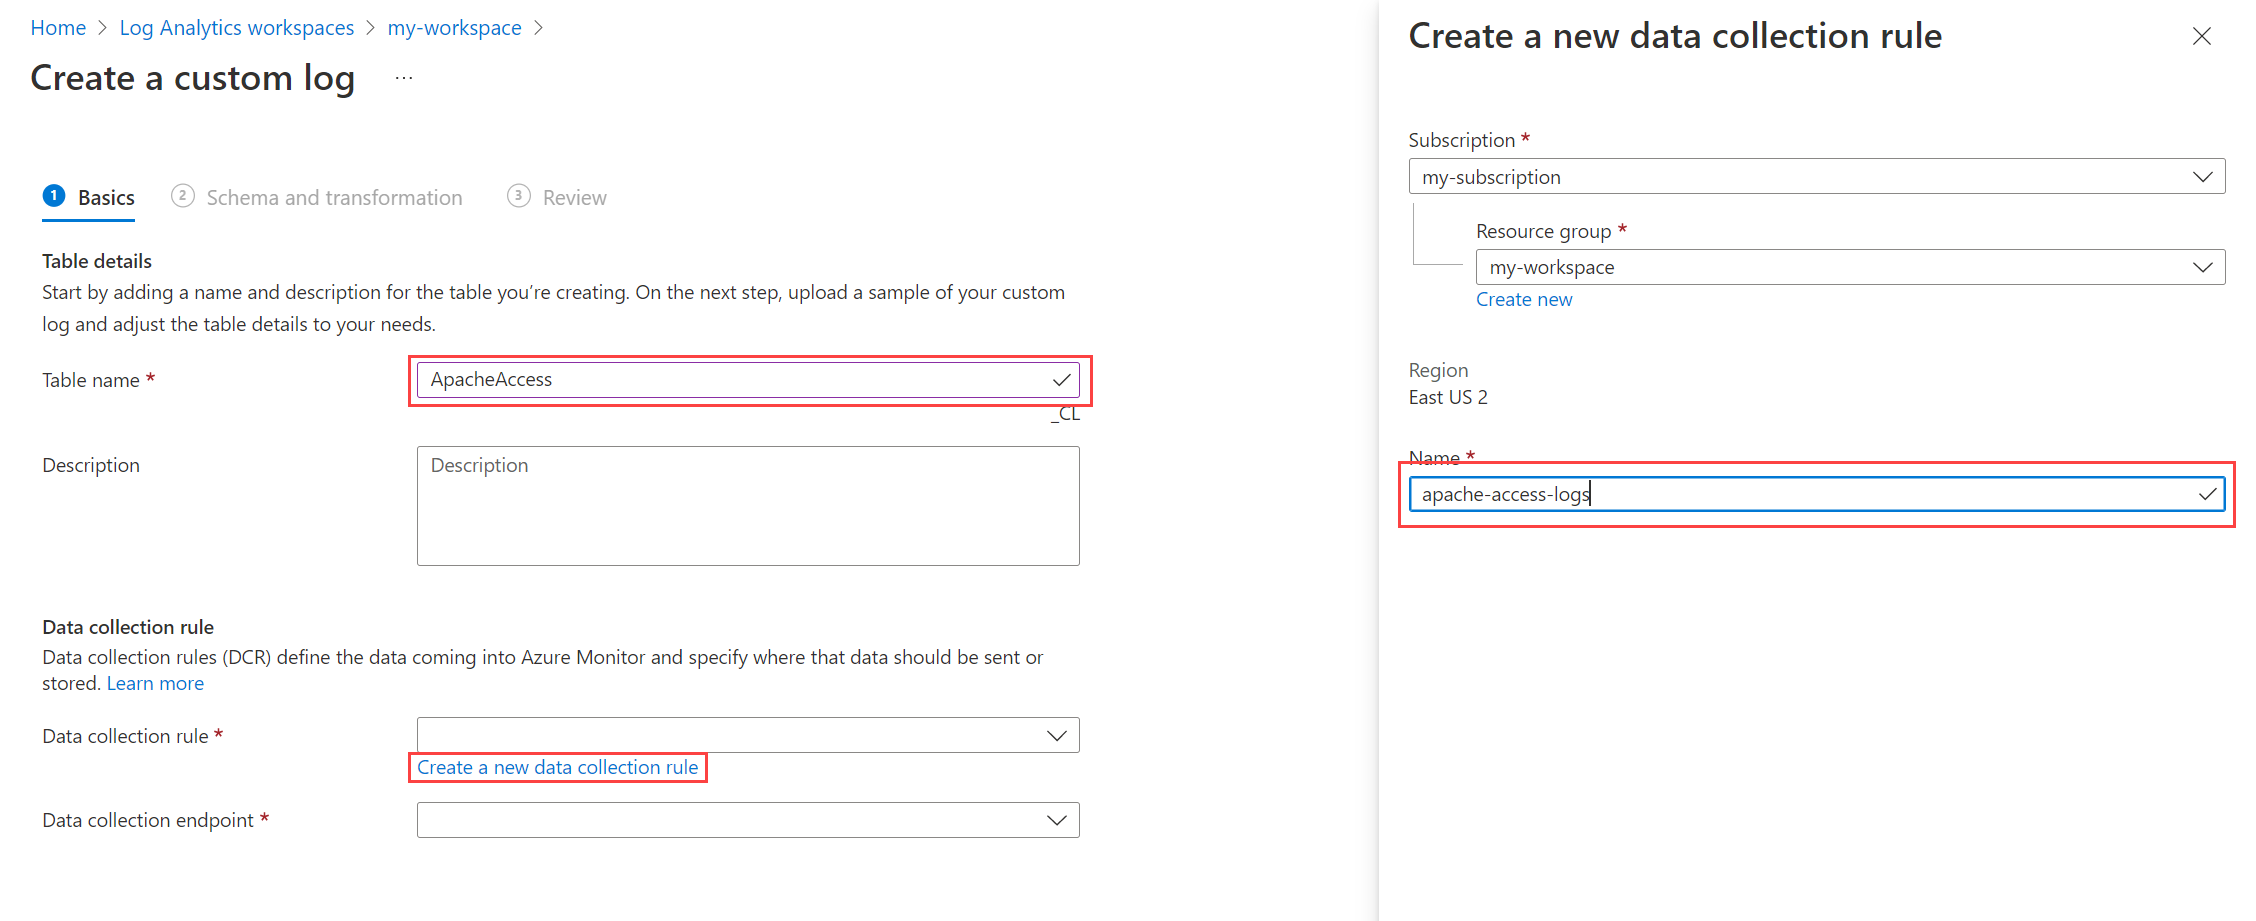
Task: Close the new data collection rule panel
Action: 2201,37
